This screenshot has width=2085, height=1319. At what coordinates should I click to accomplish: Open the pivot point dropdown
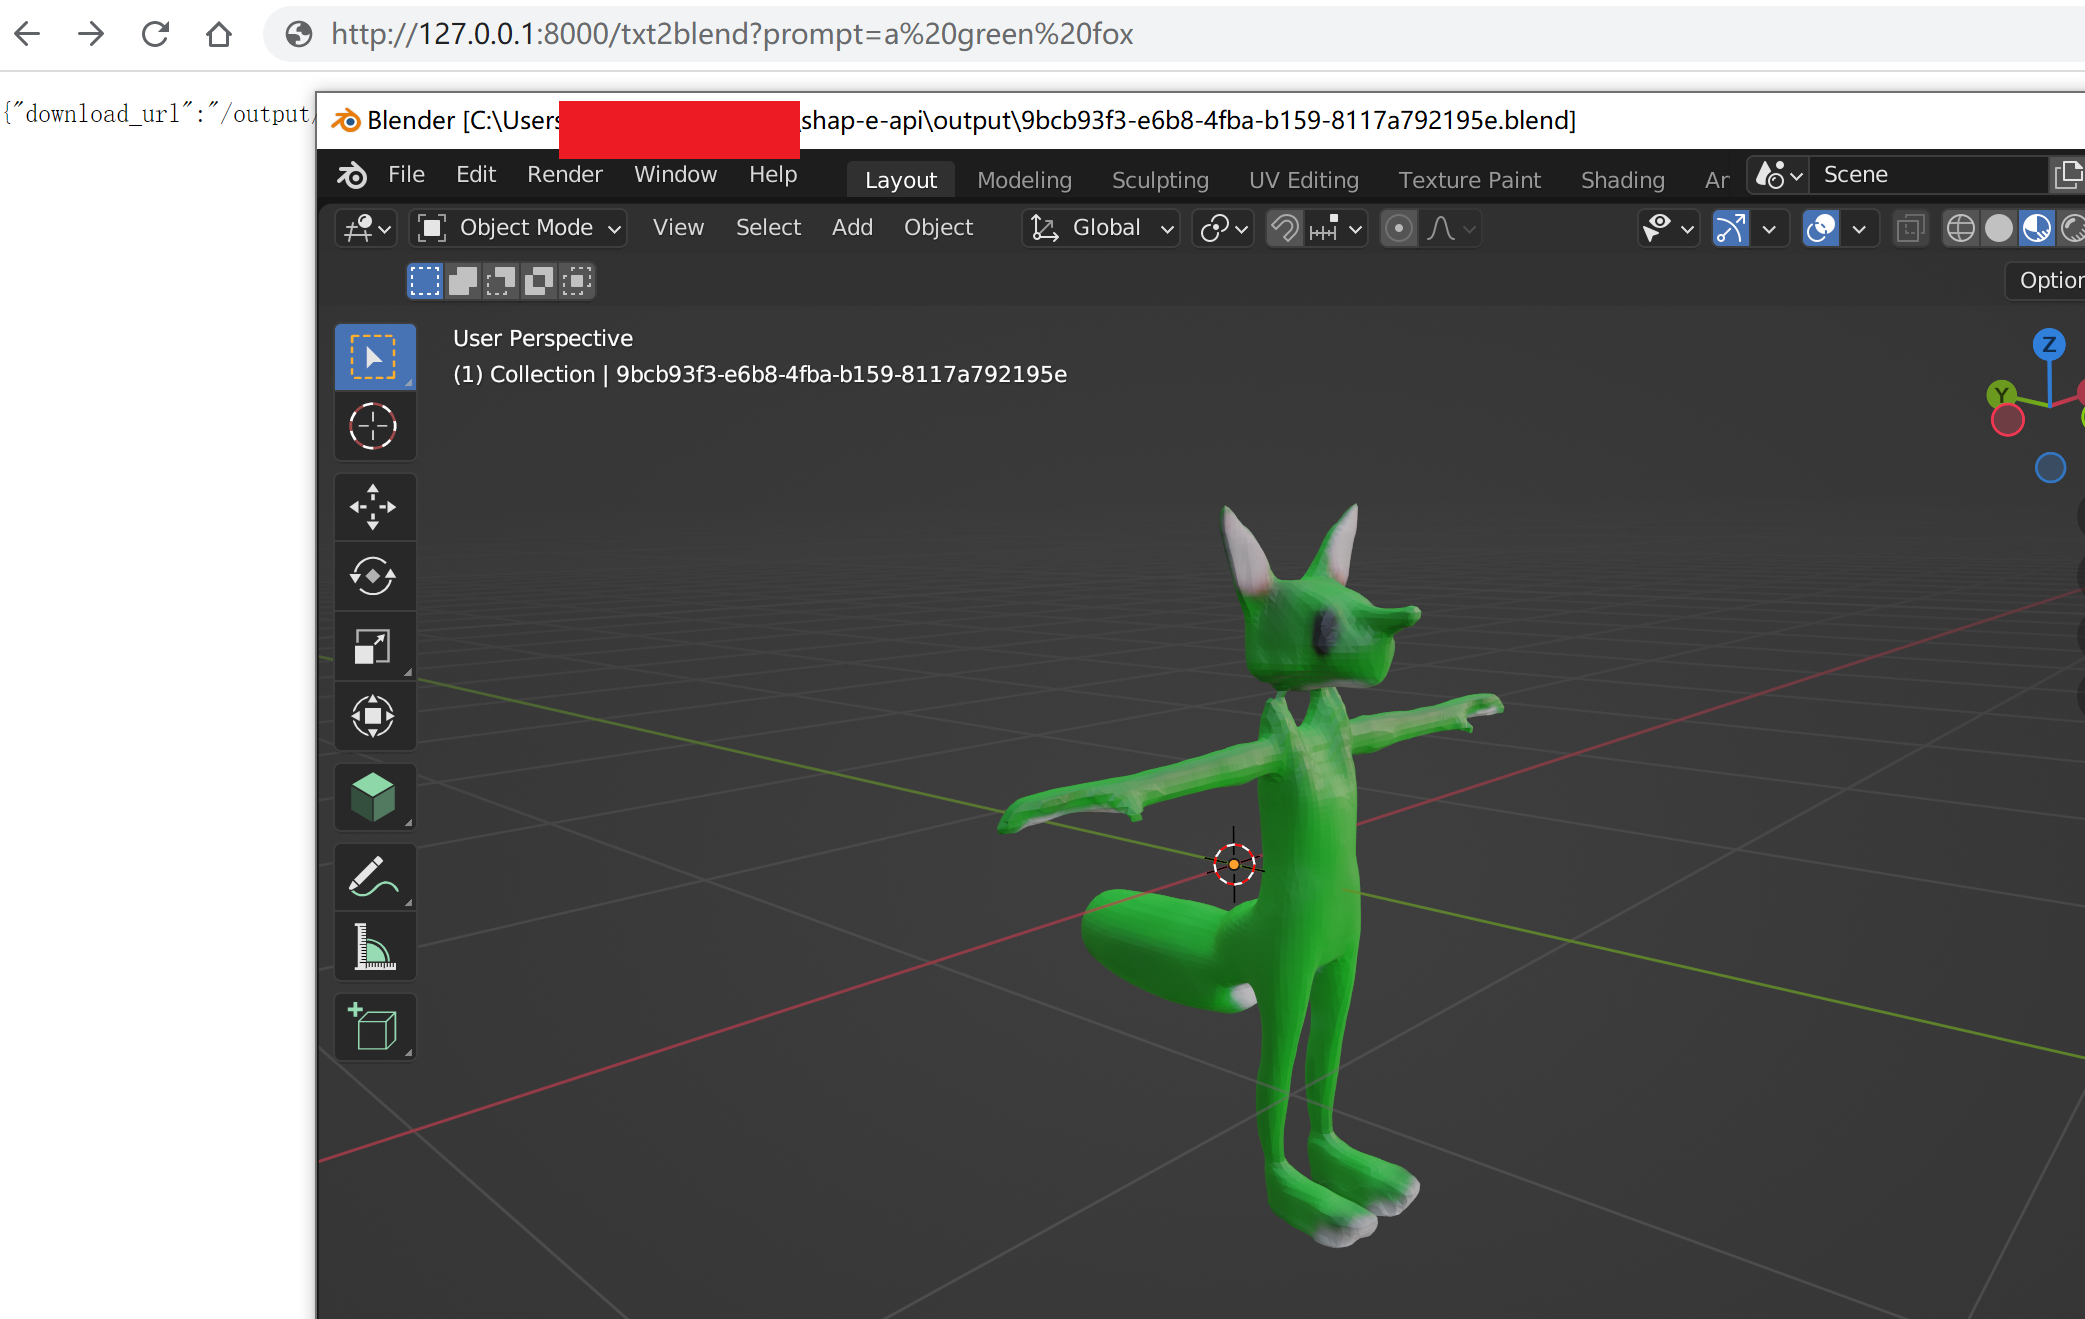(x=1223, y=229)
